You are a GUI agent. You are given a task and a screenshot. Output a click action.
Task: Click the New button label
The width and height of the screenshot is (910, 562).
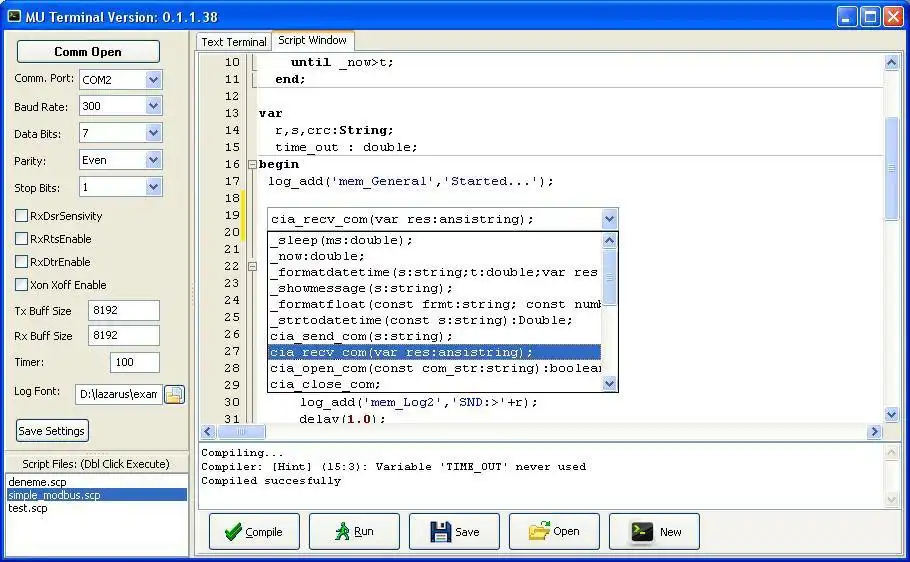click(x=670, y=532)
